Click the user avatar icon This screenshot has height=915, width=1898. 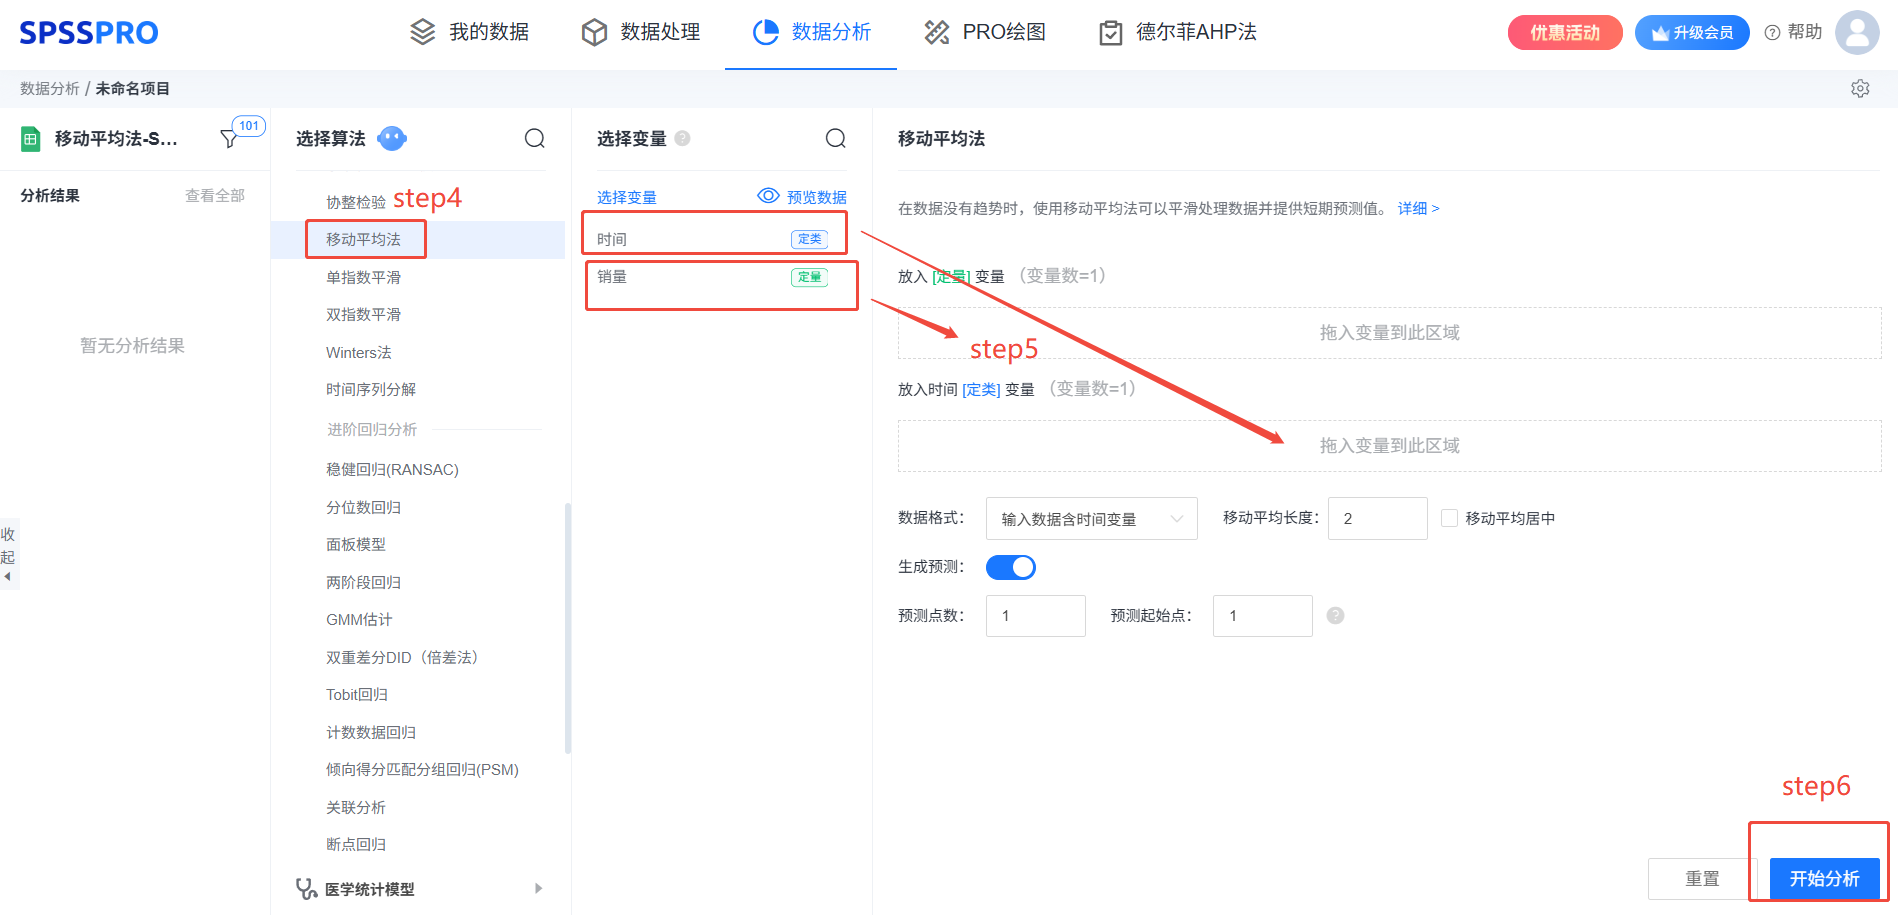pyautogui.click(x=1857, y=32)
